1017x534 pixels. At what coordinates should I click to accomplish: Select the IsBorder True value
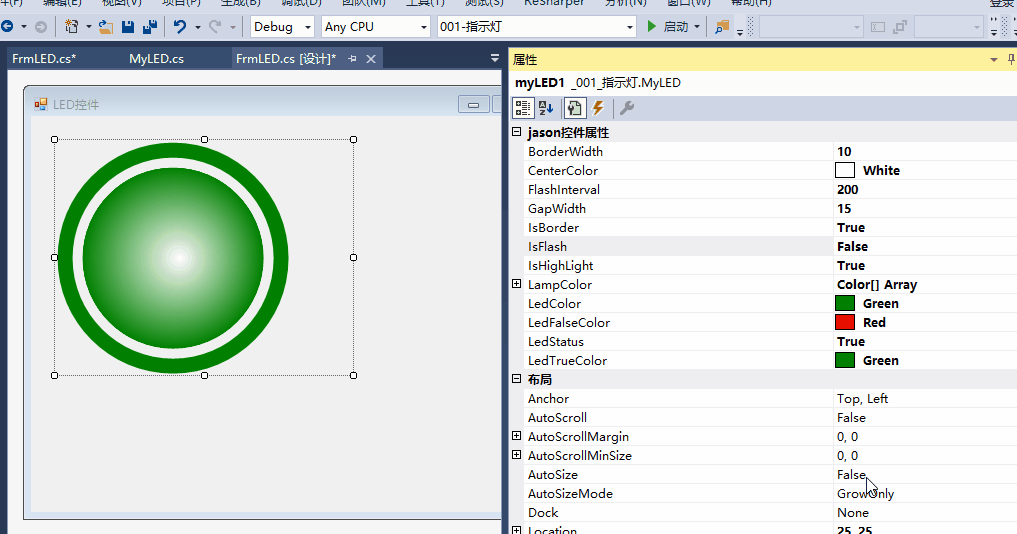click(x=851, y=227)
